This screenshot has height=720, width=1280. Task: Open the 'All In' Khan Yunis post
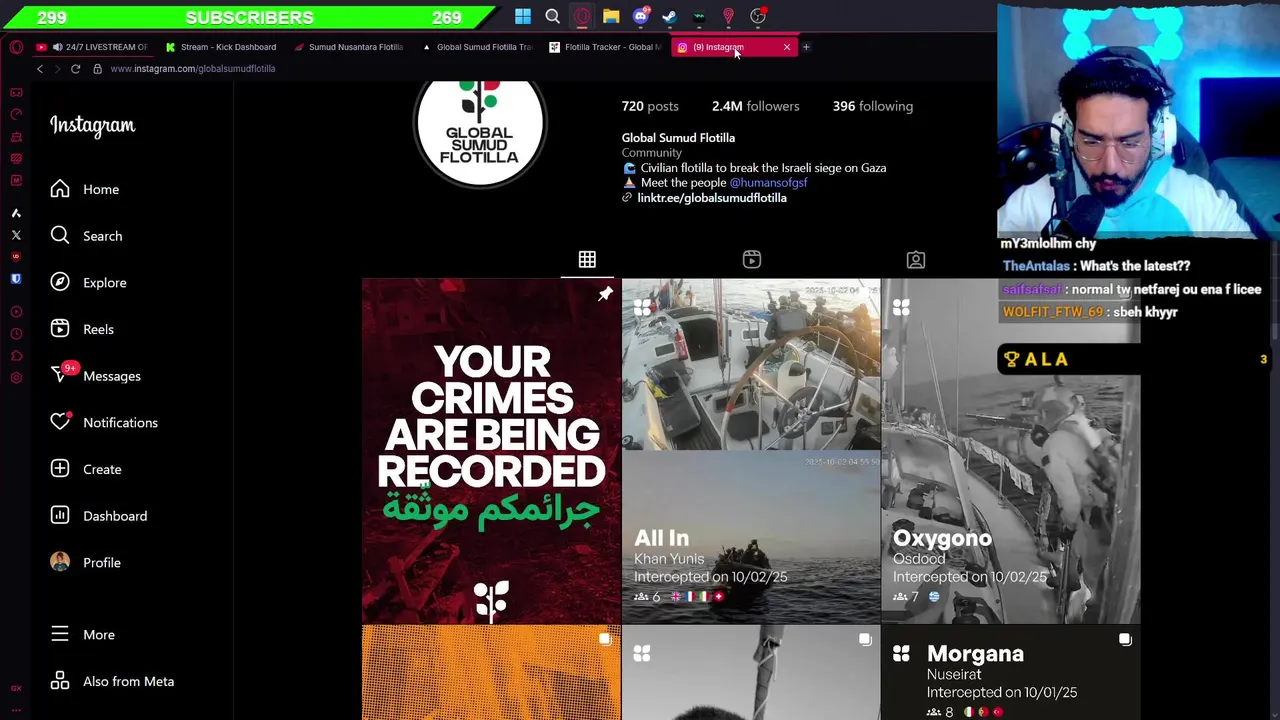751,451
